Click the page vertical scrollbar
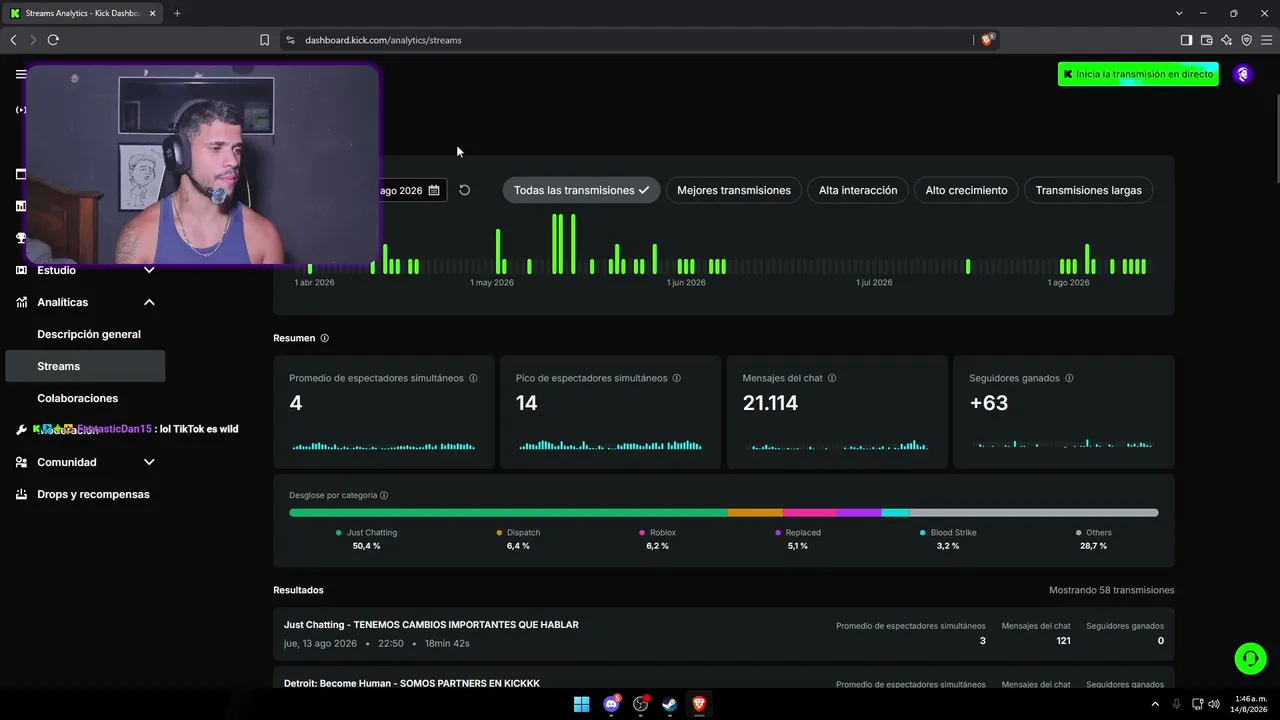 coord(1276,140)
